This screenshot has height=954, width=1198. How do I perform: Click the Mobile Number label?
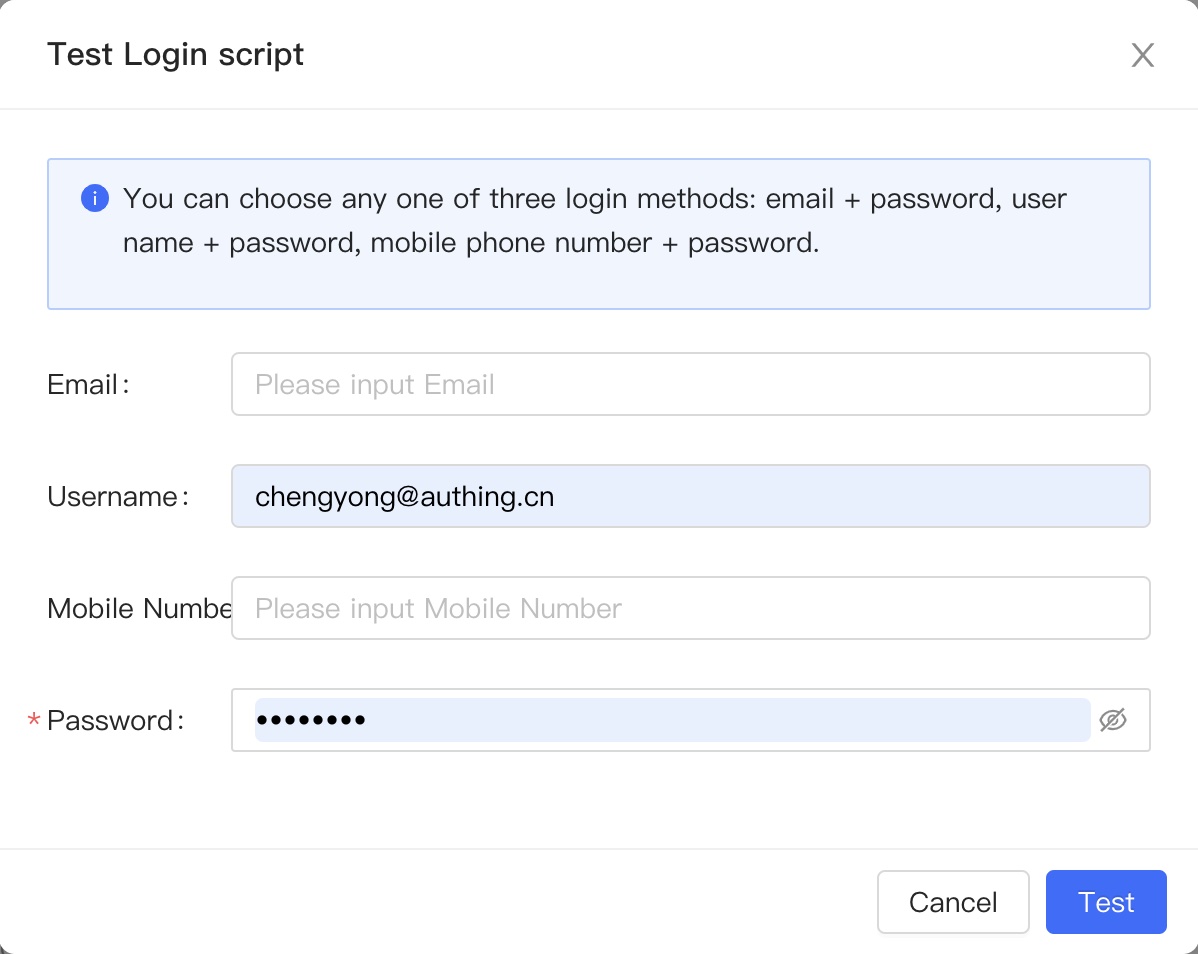coord(139,609)
